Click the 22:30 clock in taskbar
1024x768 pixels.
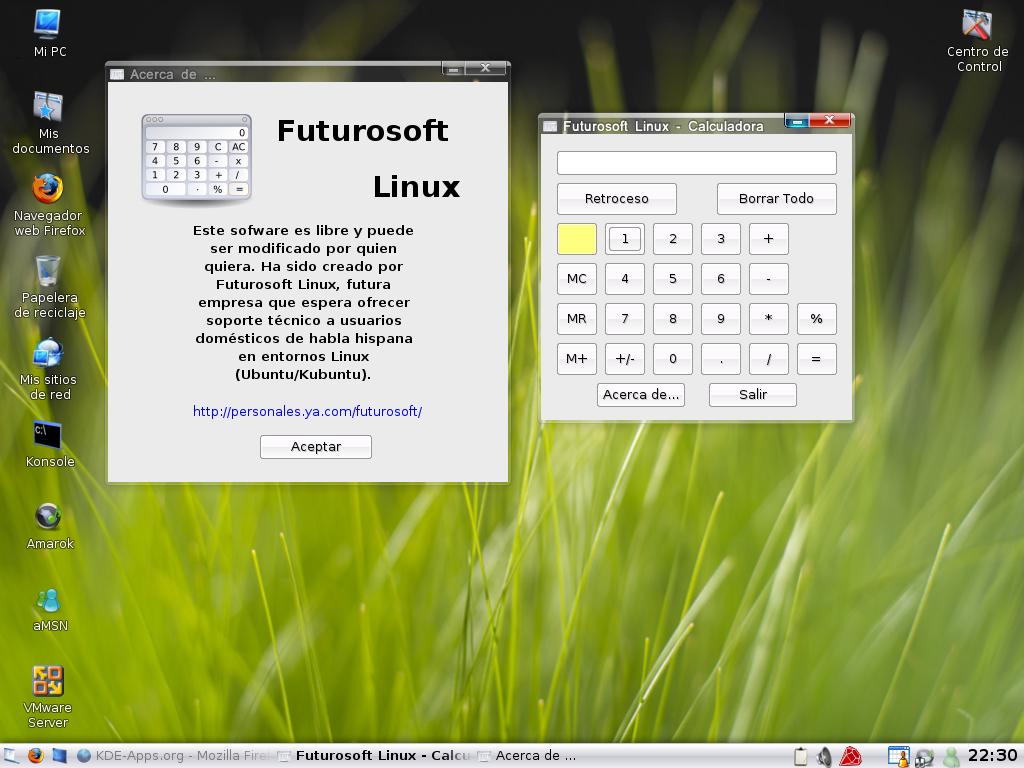click(x=992, y=756)
